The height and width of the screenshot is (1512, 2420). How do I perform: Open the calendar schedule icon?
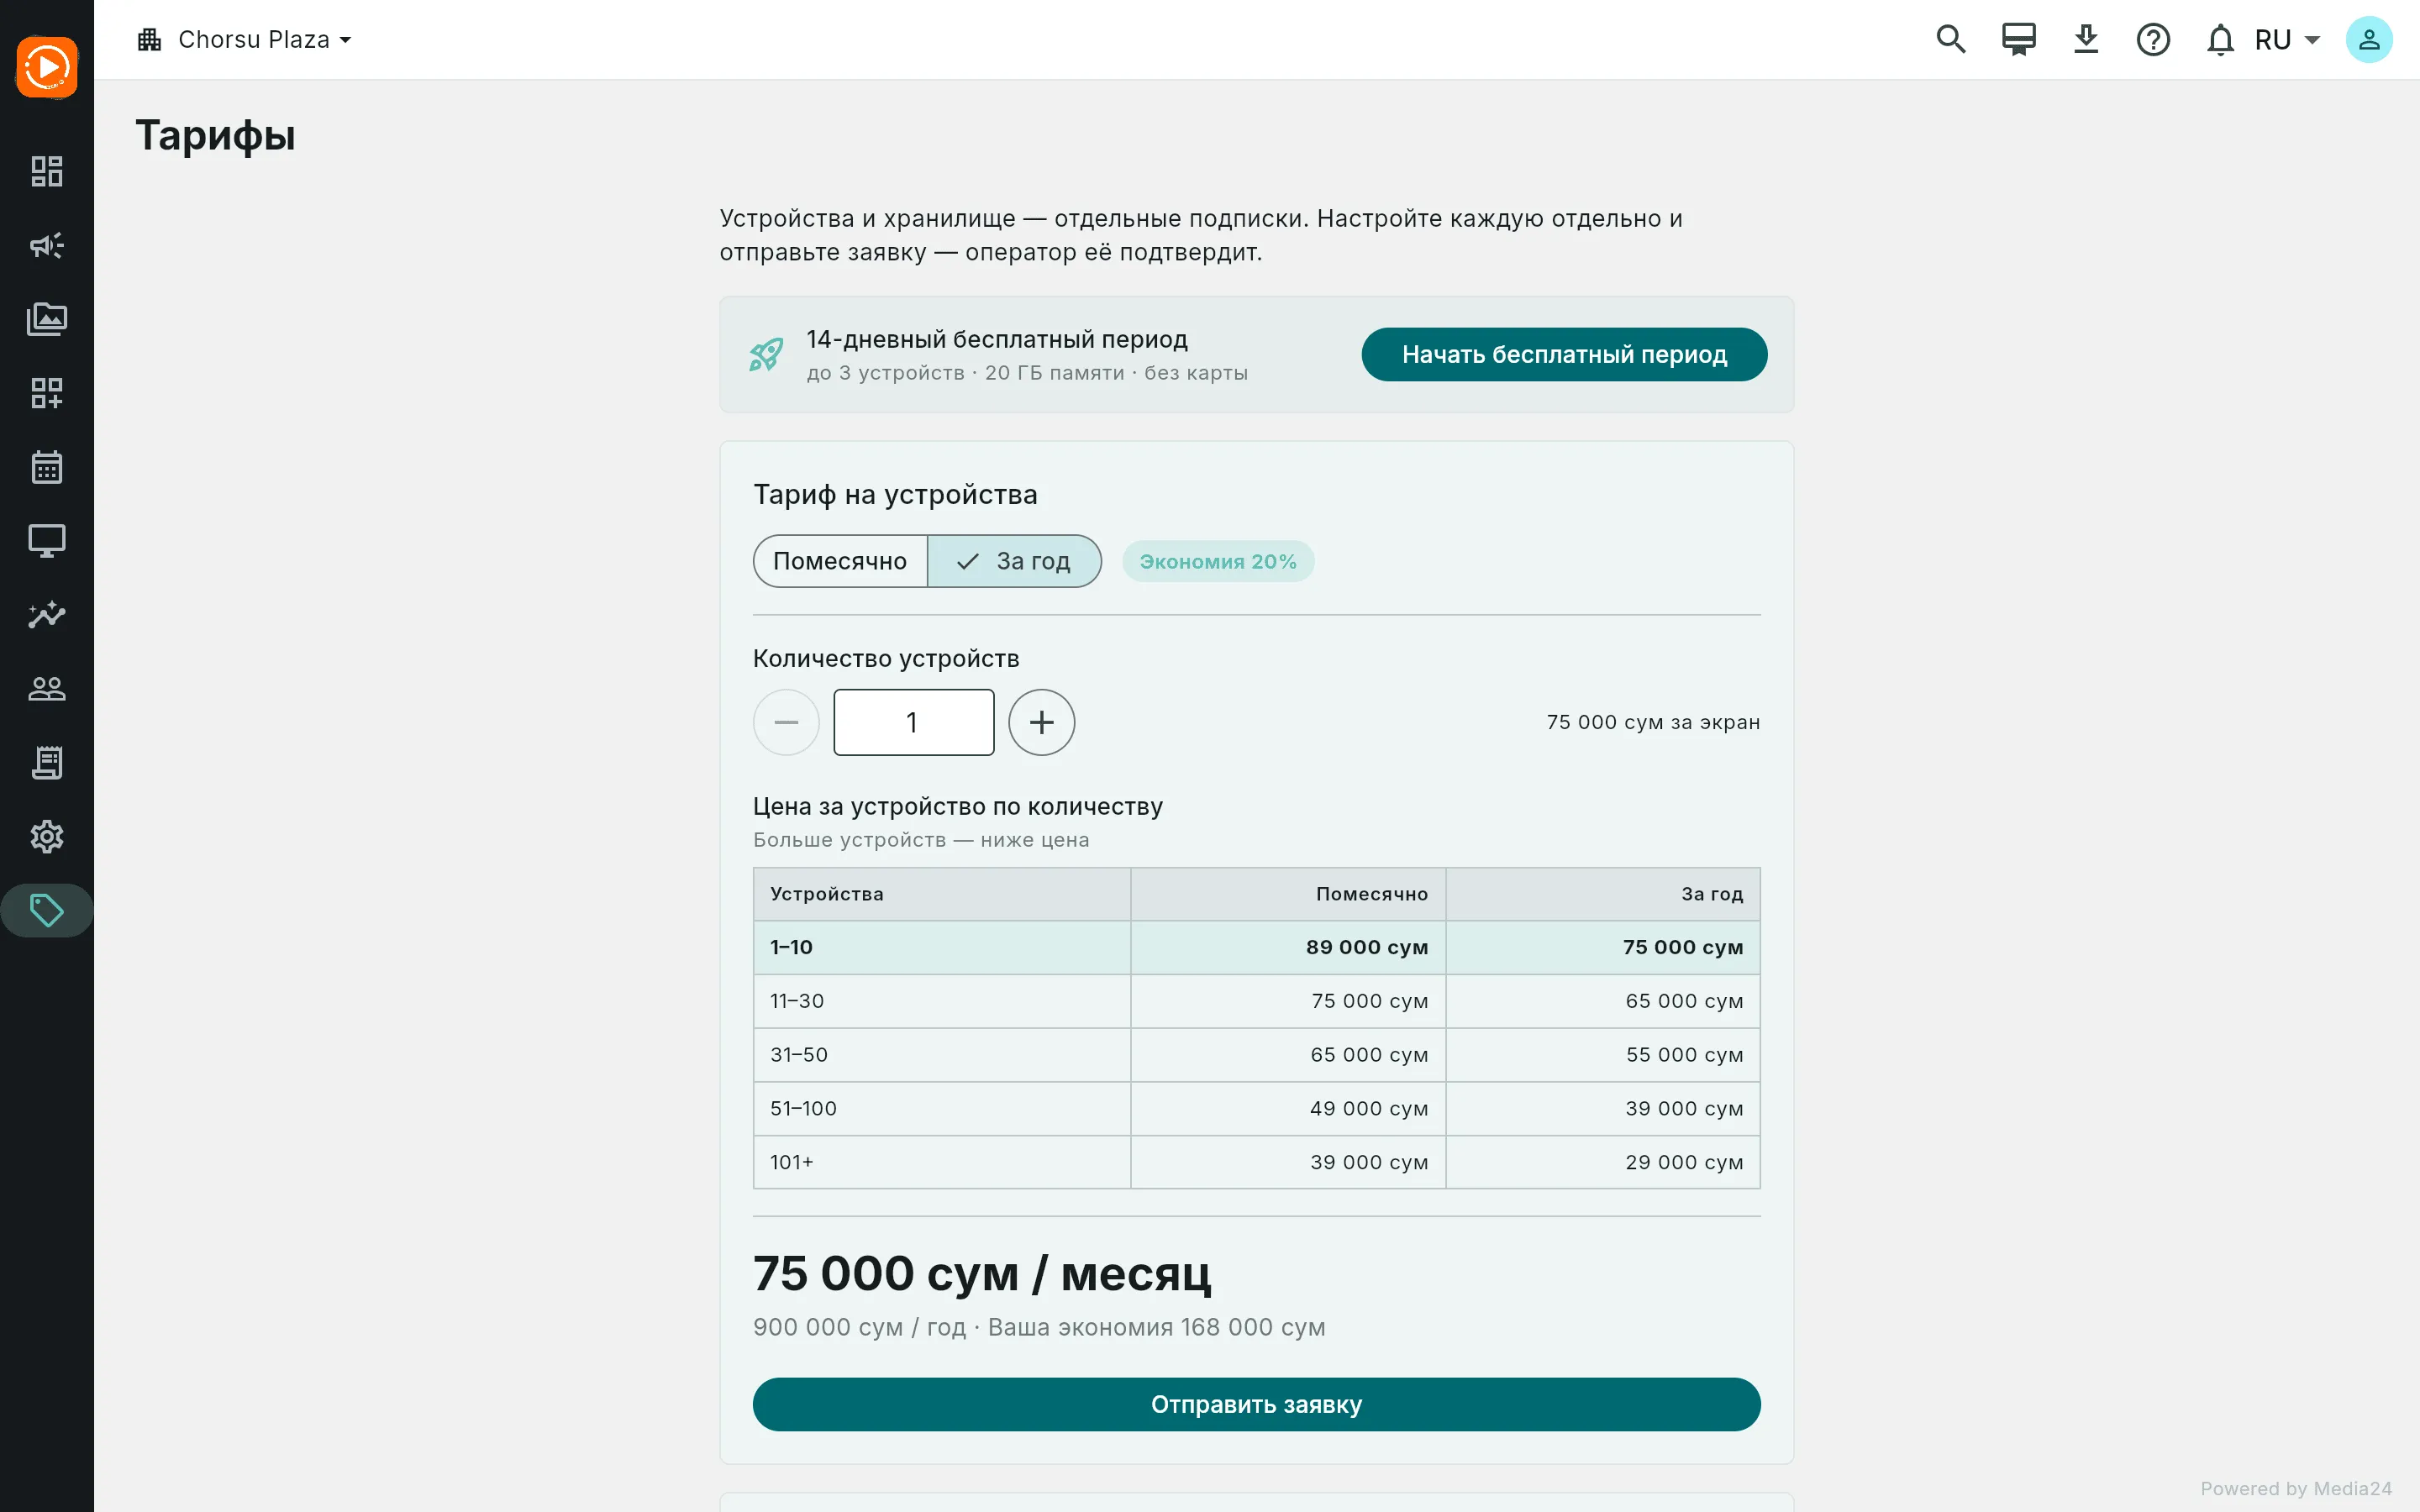click(x=47, y=467)
